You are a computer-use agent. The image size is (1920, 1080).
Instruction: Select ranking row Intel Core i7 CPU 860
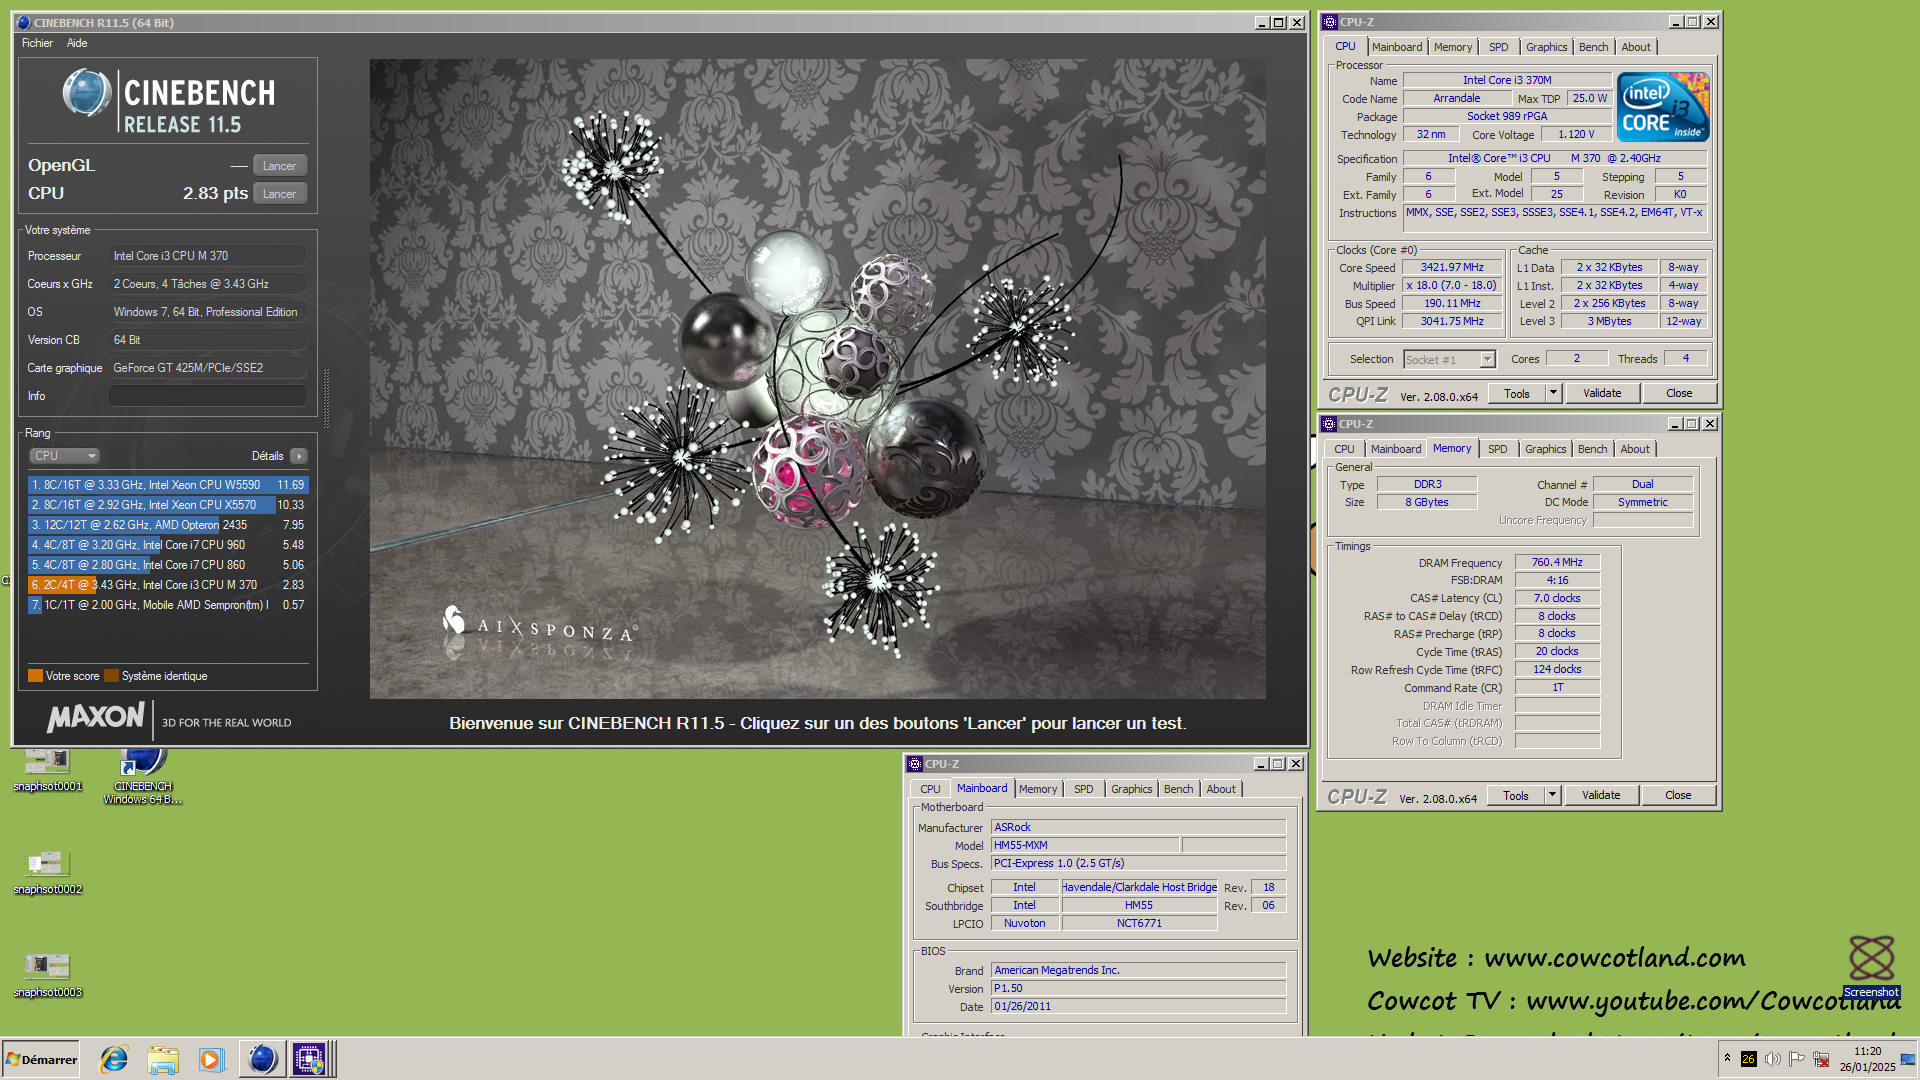click(x=168, y=565)
